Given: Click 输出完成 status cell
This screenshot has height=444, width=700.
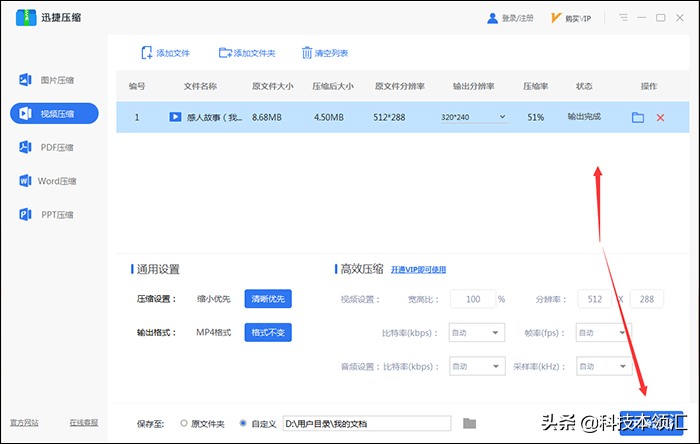Looking at the screenshot, I should point(584,116).
